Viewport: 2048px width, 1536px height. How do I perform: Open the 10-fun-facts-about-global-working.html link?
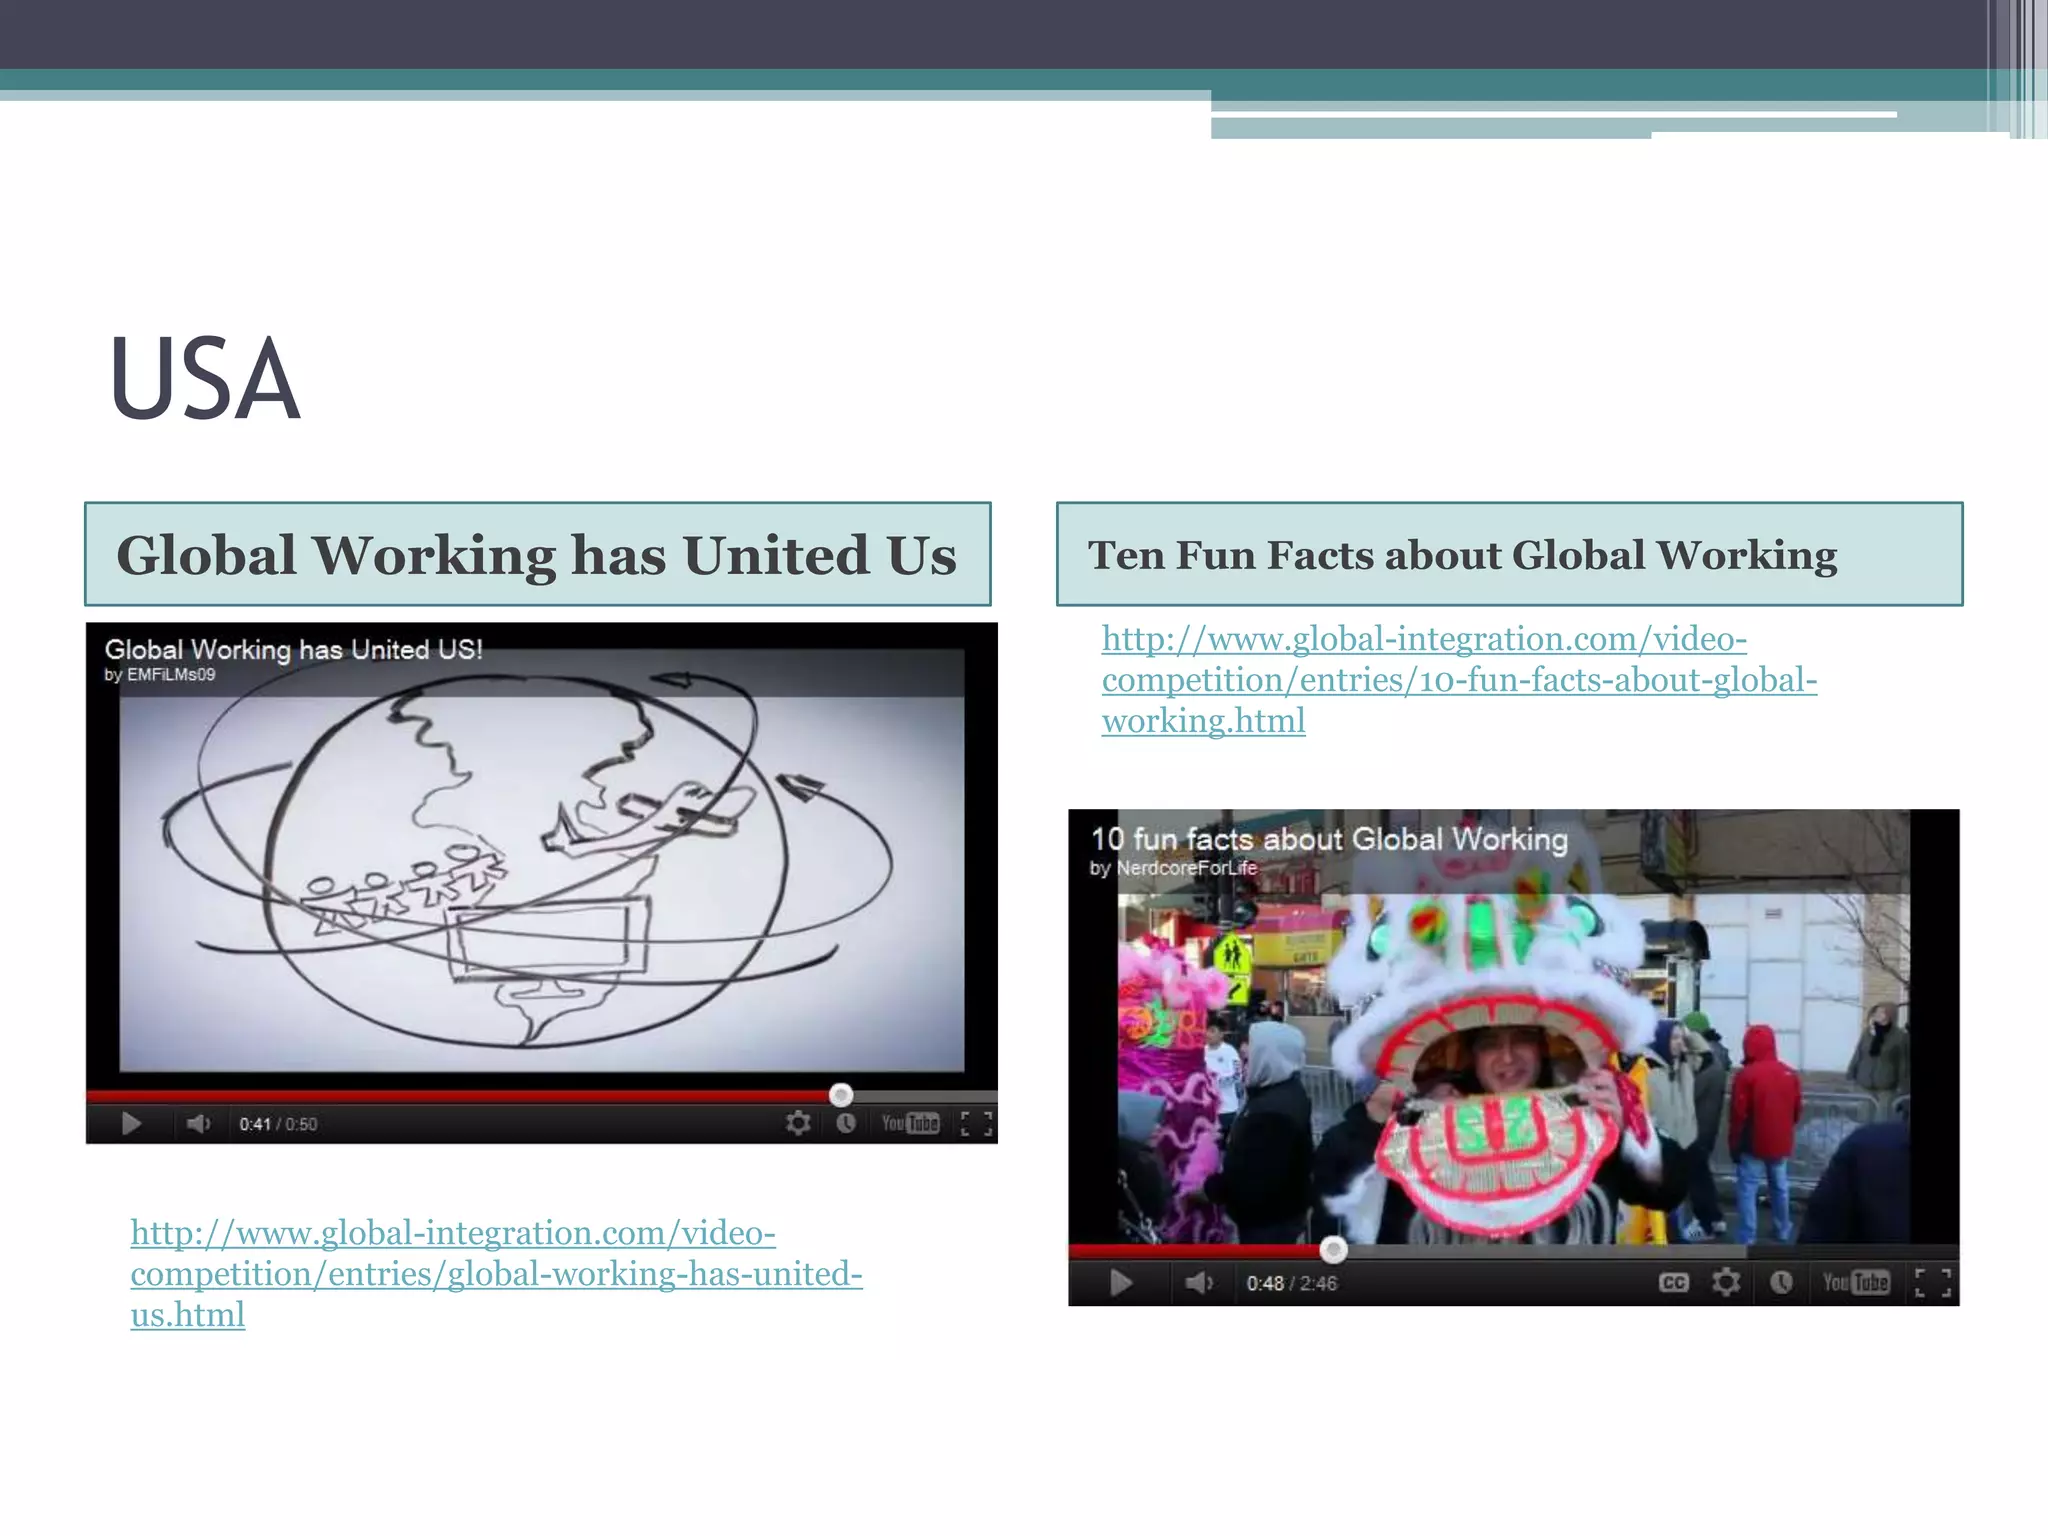coord(1459,680)
